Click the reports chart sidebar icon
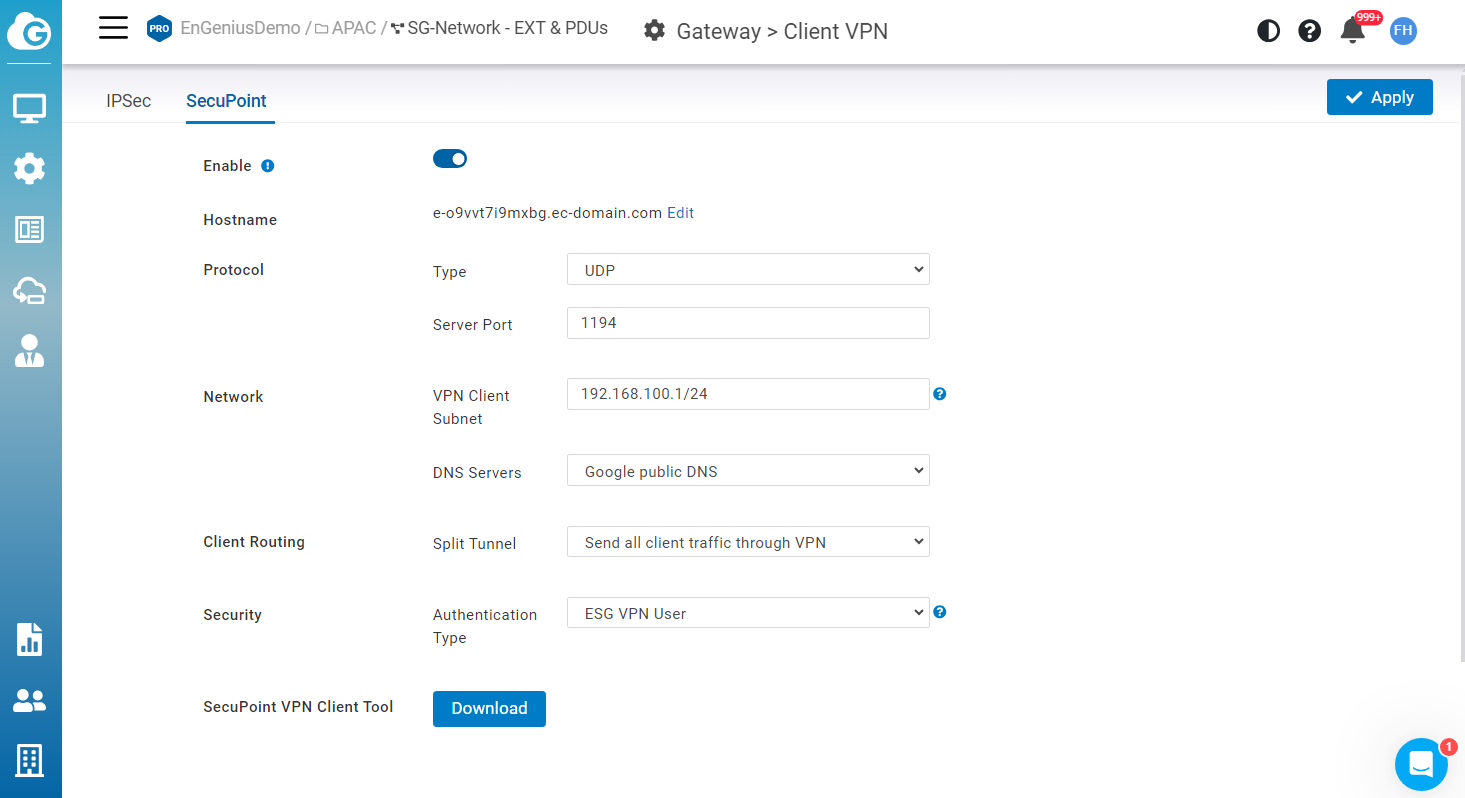This screenshot has height=798, width=1465. [x=29, y=639]
